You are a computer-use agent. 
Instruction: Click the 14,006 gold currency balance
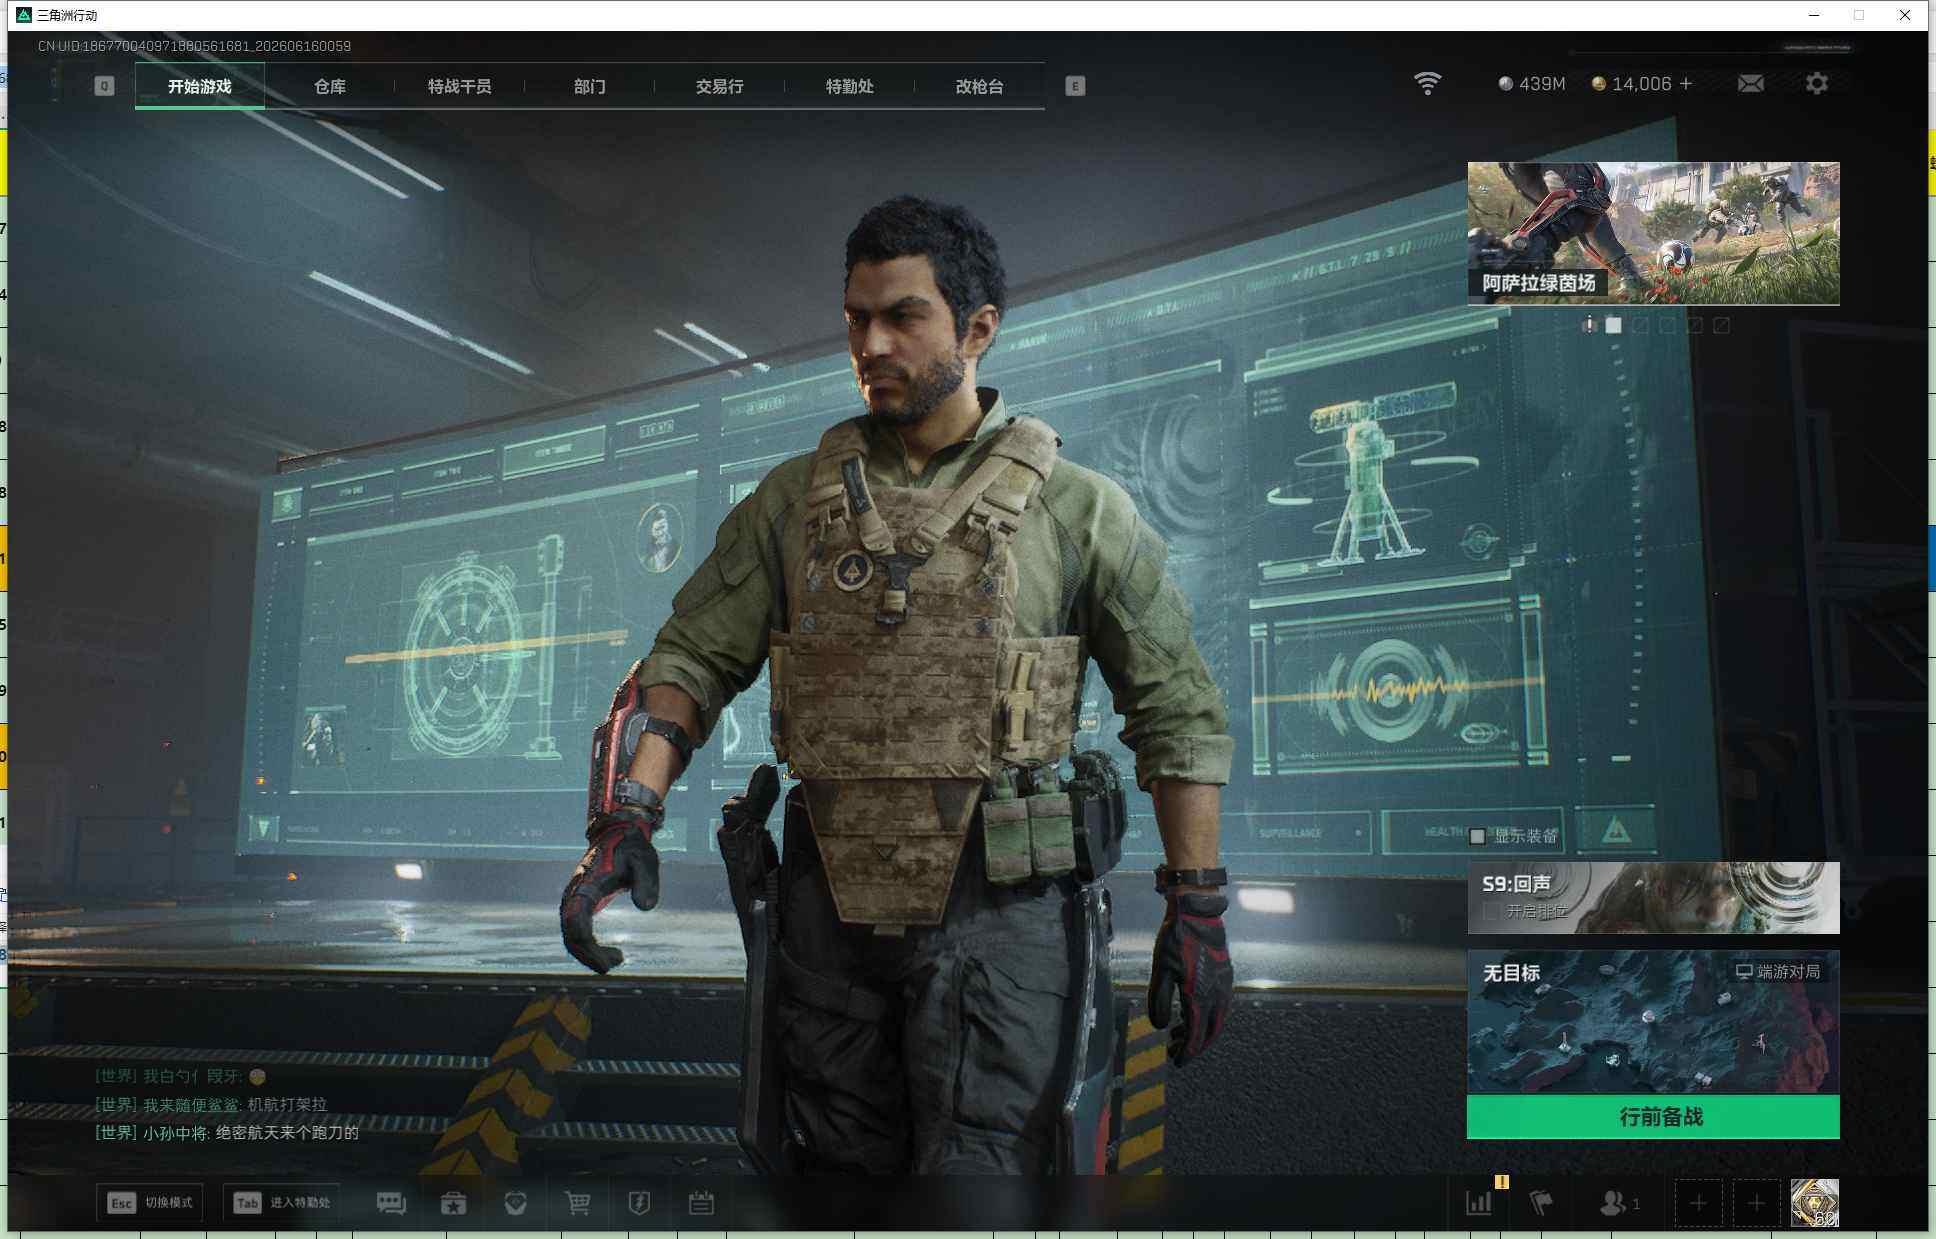tap(1632, 84)
